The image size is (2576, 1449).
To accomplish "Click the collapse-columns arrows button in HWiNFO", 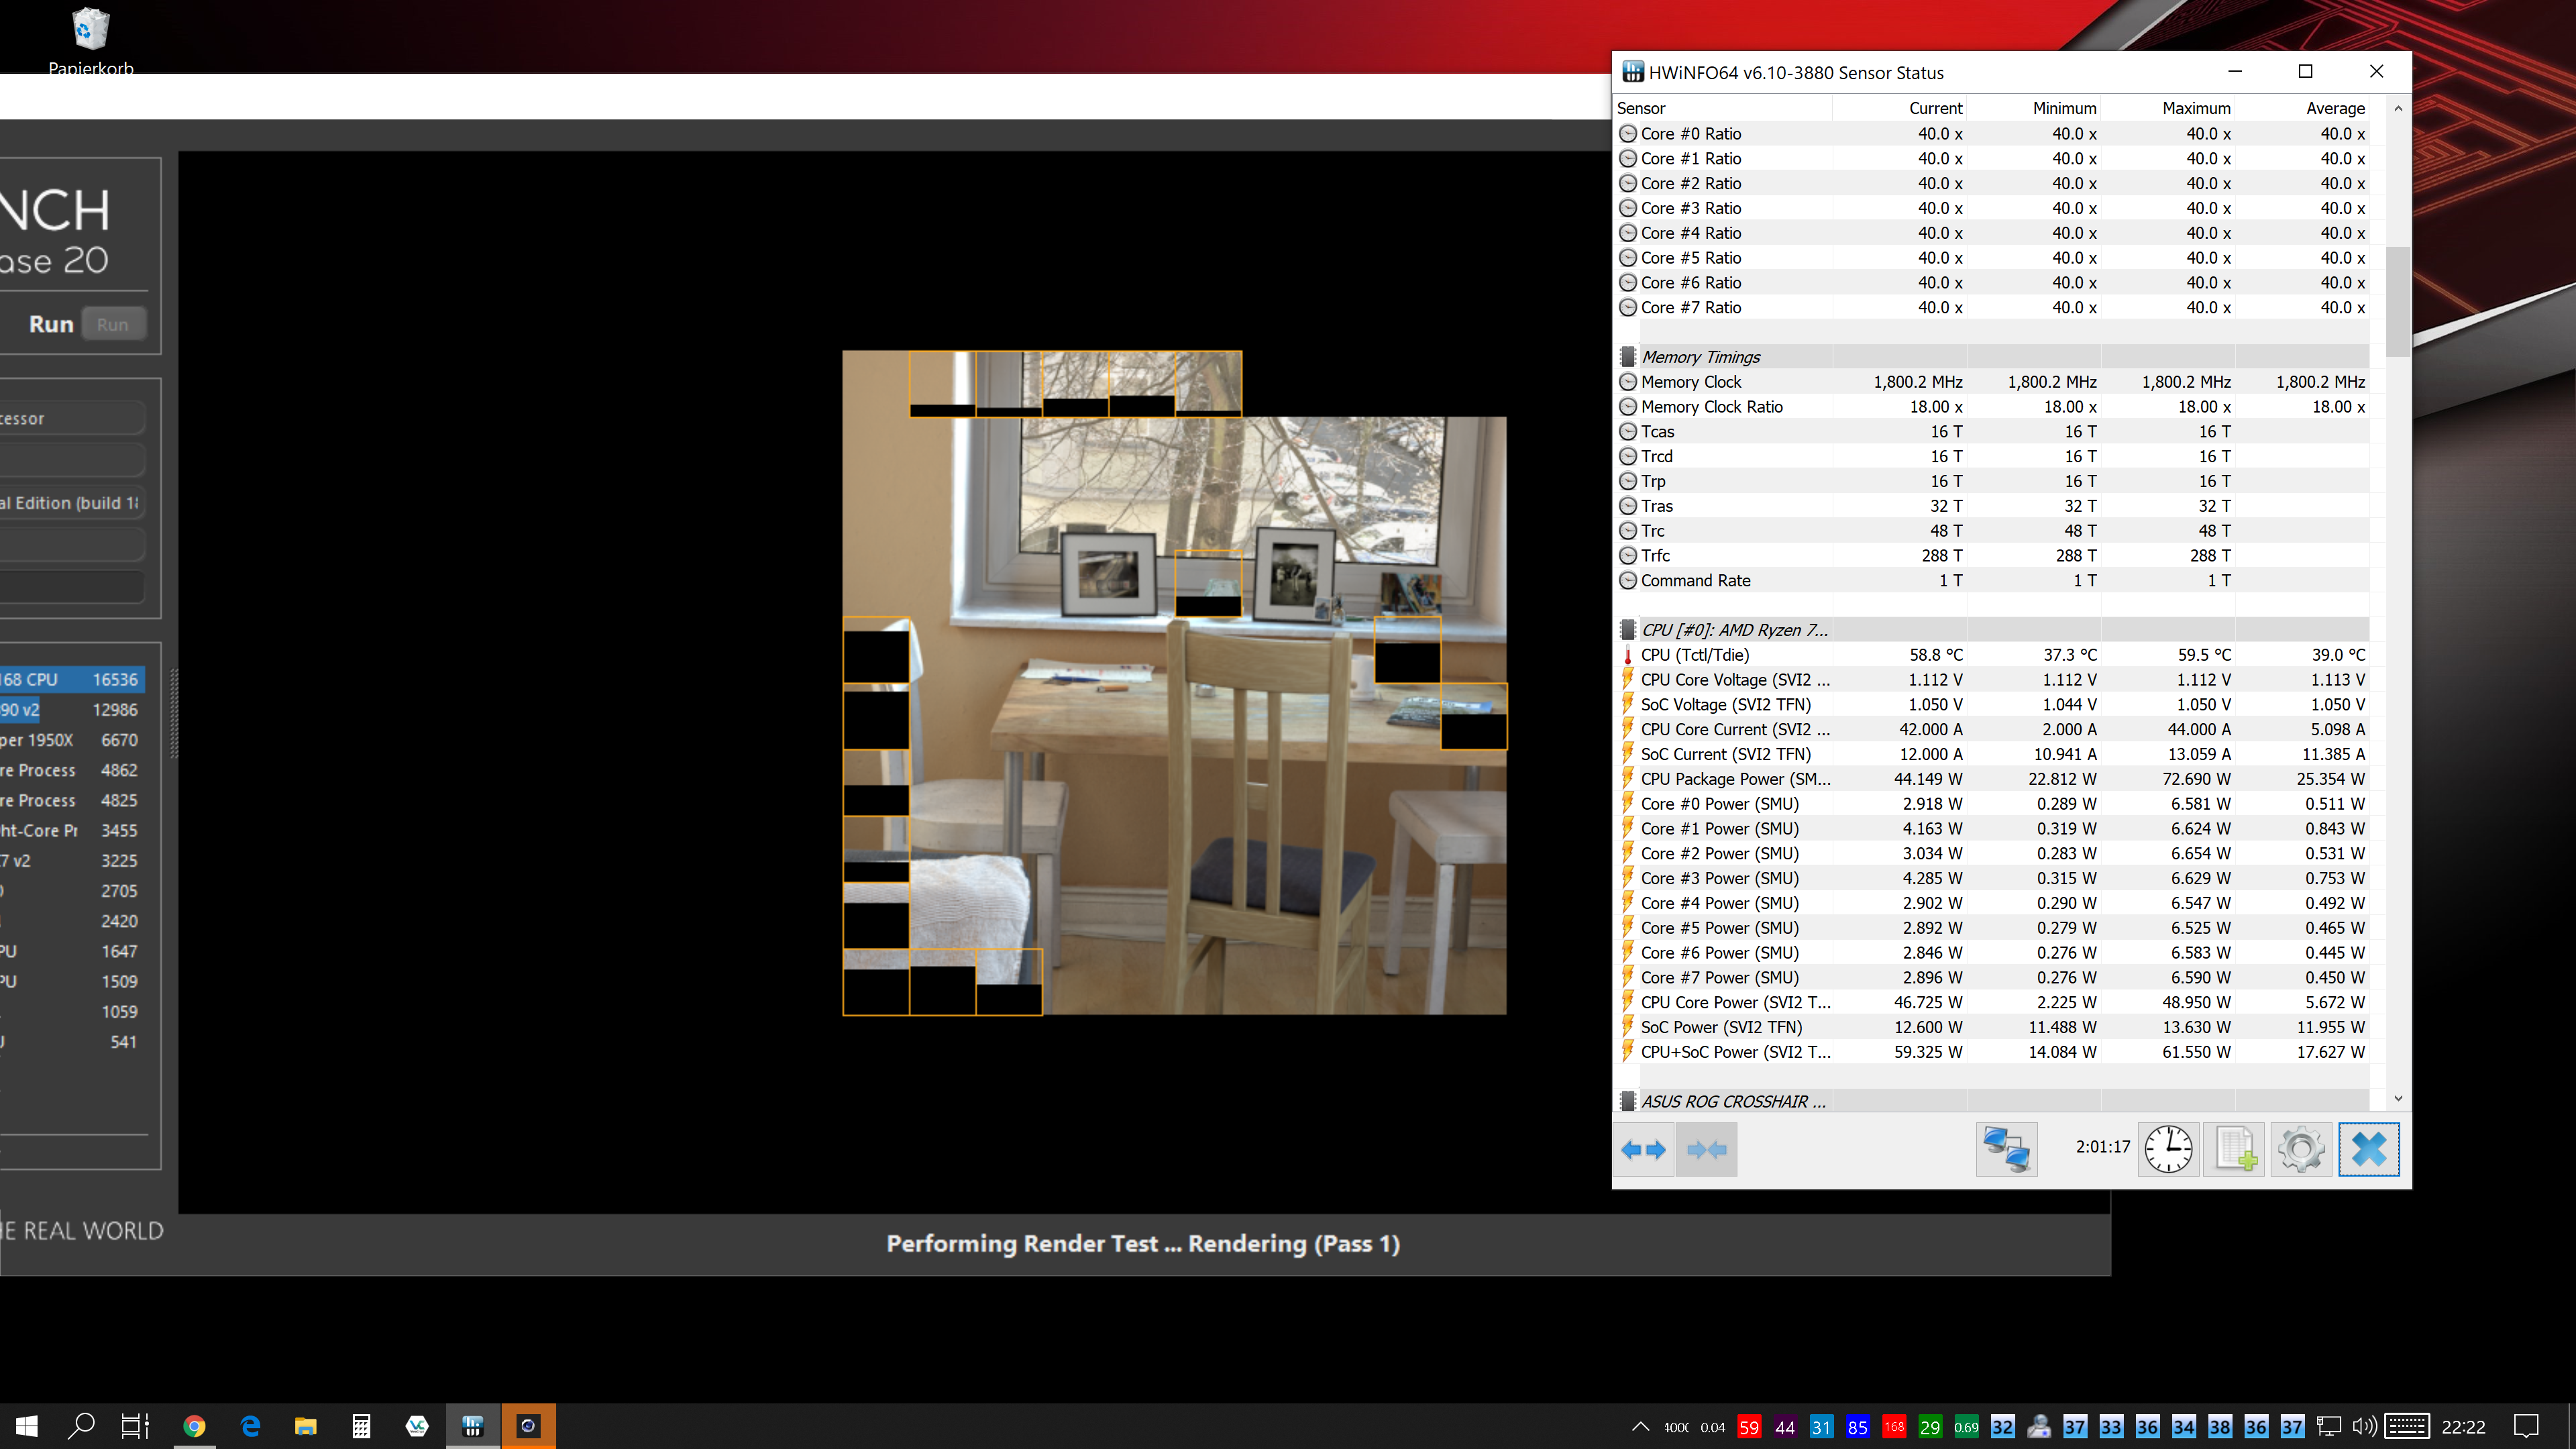I will (1706, 1149).
